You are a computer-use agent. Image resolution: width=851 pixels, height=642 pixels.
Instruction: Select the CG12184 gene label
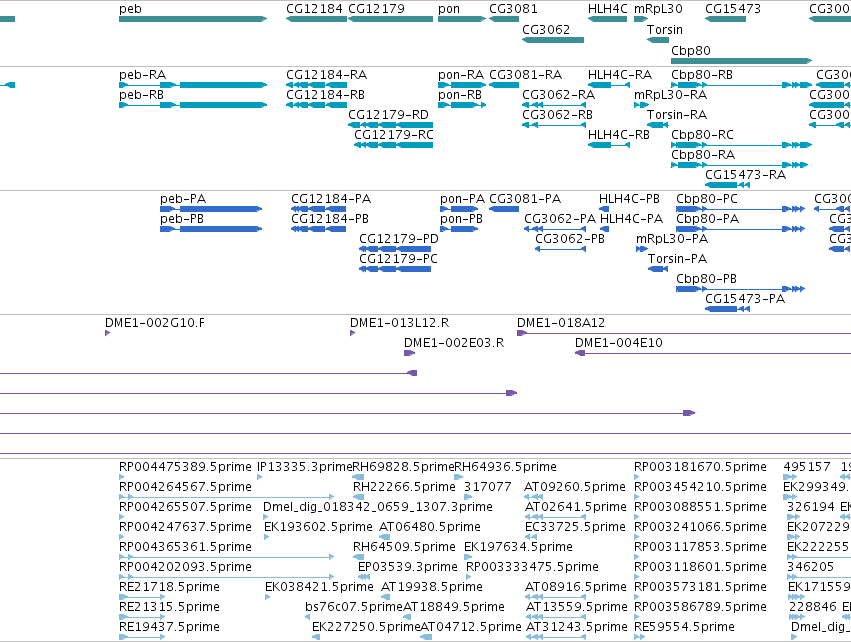pos(314,9)
